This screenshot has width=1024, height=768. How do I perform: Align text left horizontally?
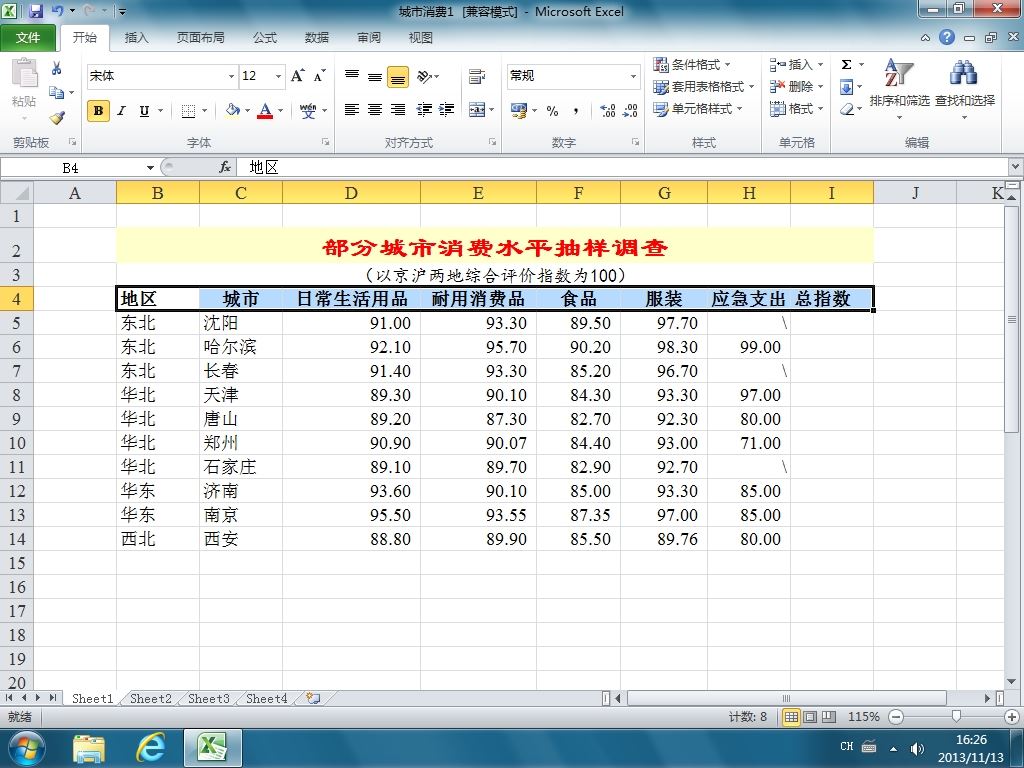352,110
